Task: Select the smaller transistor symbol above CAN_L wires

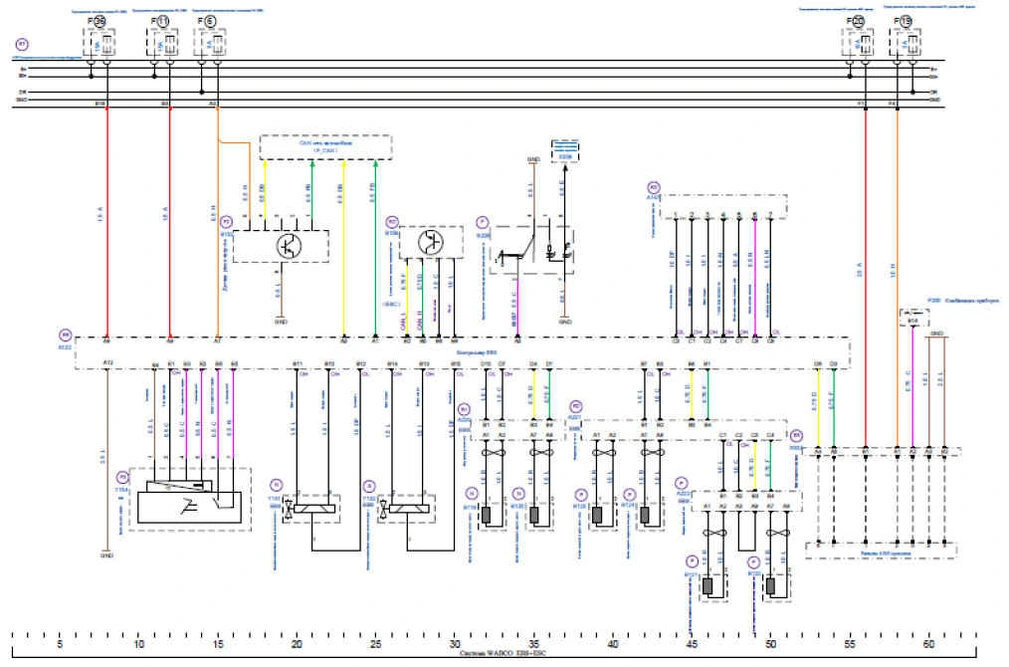Action: (x=431, y=242)
